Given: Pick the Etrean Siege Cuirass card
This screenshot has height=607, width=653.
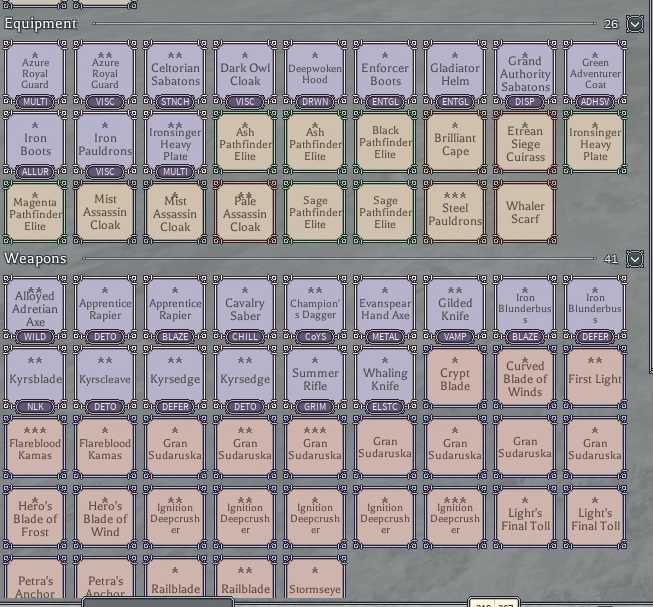Looking at the screenshot, I should (x=525, y=142).
